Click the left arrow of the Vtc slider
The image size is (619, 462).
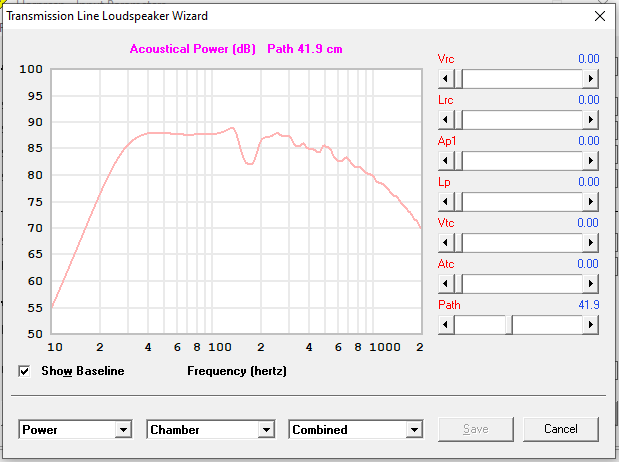pos(446,242)
